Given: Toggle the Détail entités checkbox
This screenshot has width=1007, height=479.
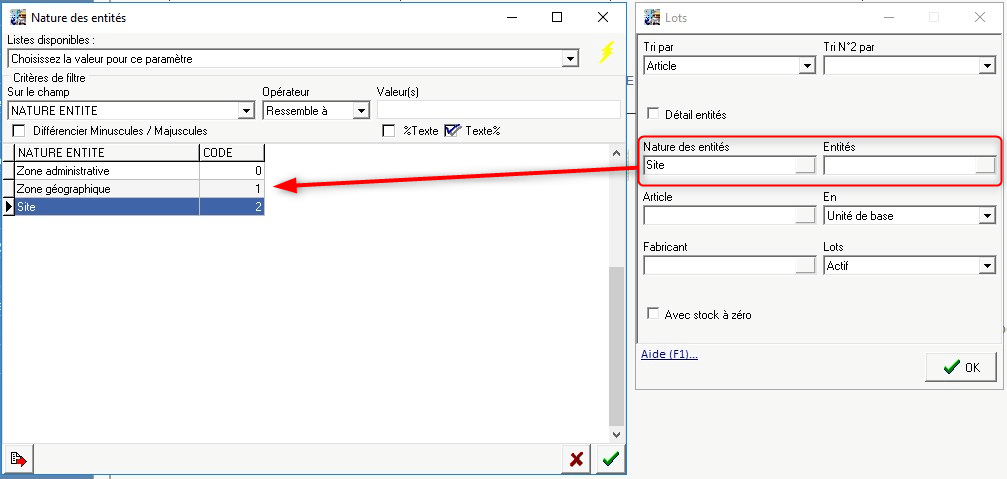Looking at the screenshot, I should 655,115.
